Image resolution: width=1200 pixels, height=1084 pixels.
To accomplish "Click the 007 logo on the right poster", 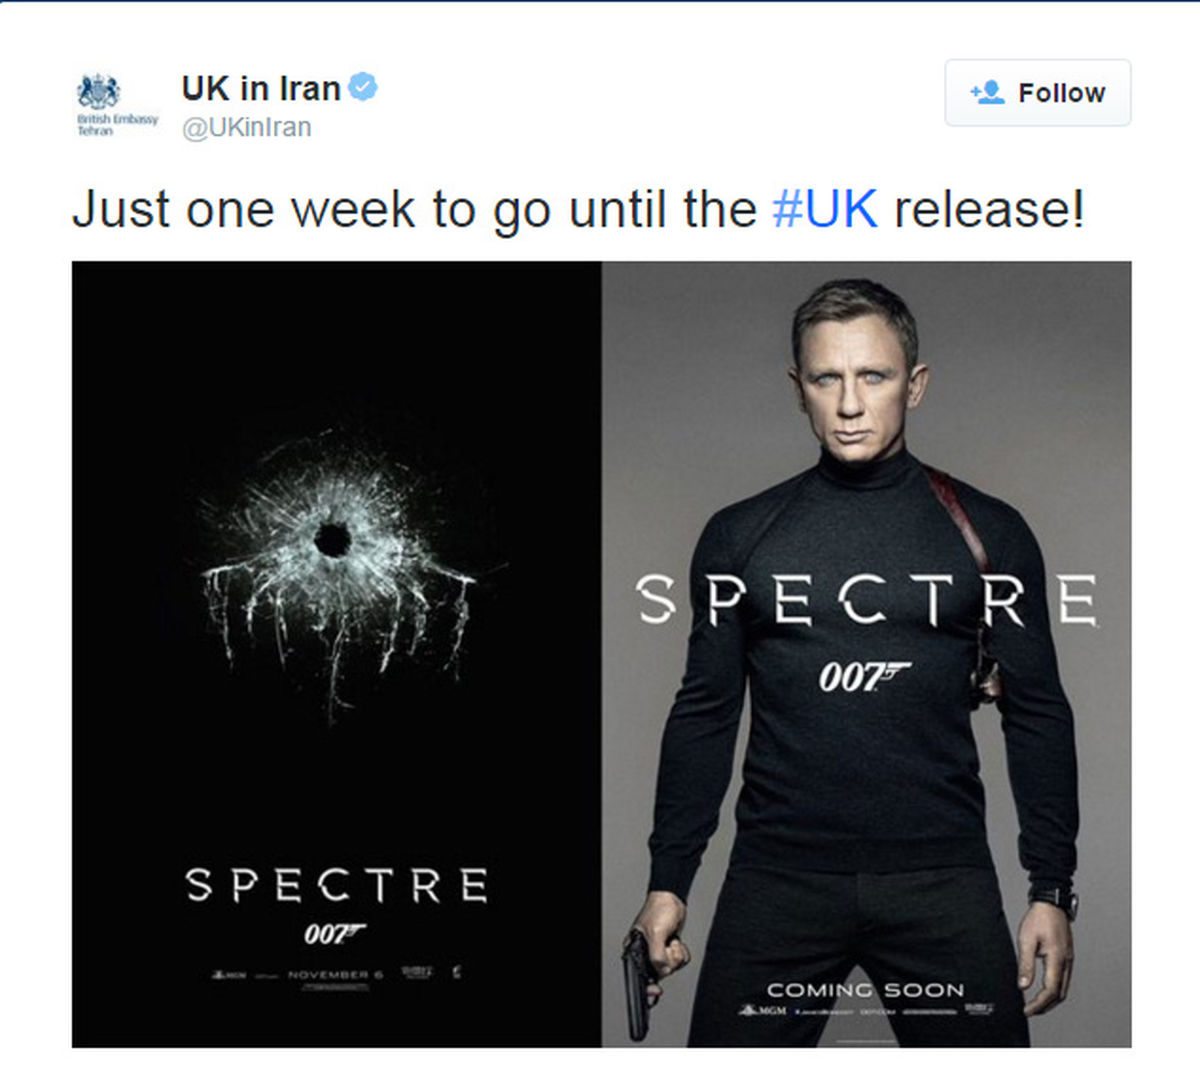I will 863,677.
